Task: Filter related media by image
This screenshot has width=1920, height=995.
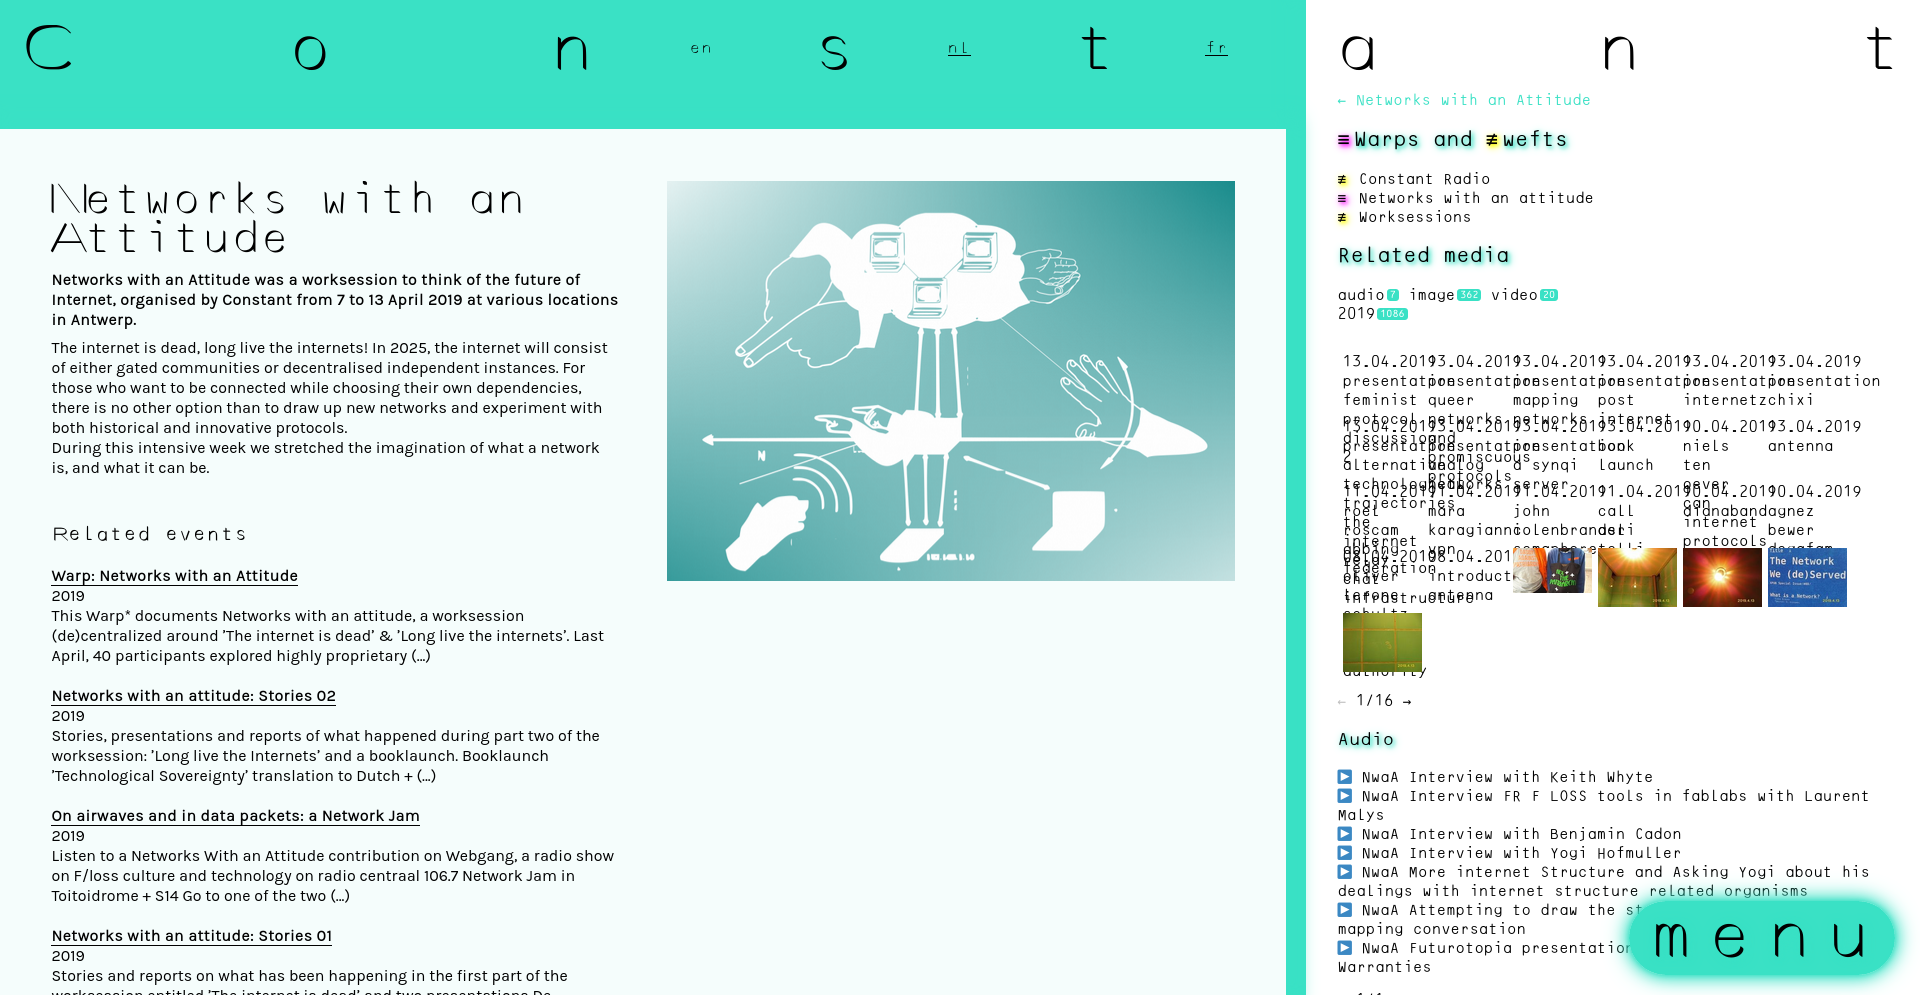Action: tap(1432, 295)
